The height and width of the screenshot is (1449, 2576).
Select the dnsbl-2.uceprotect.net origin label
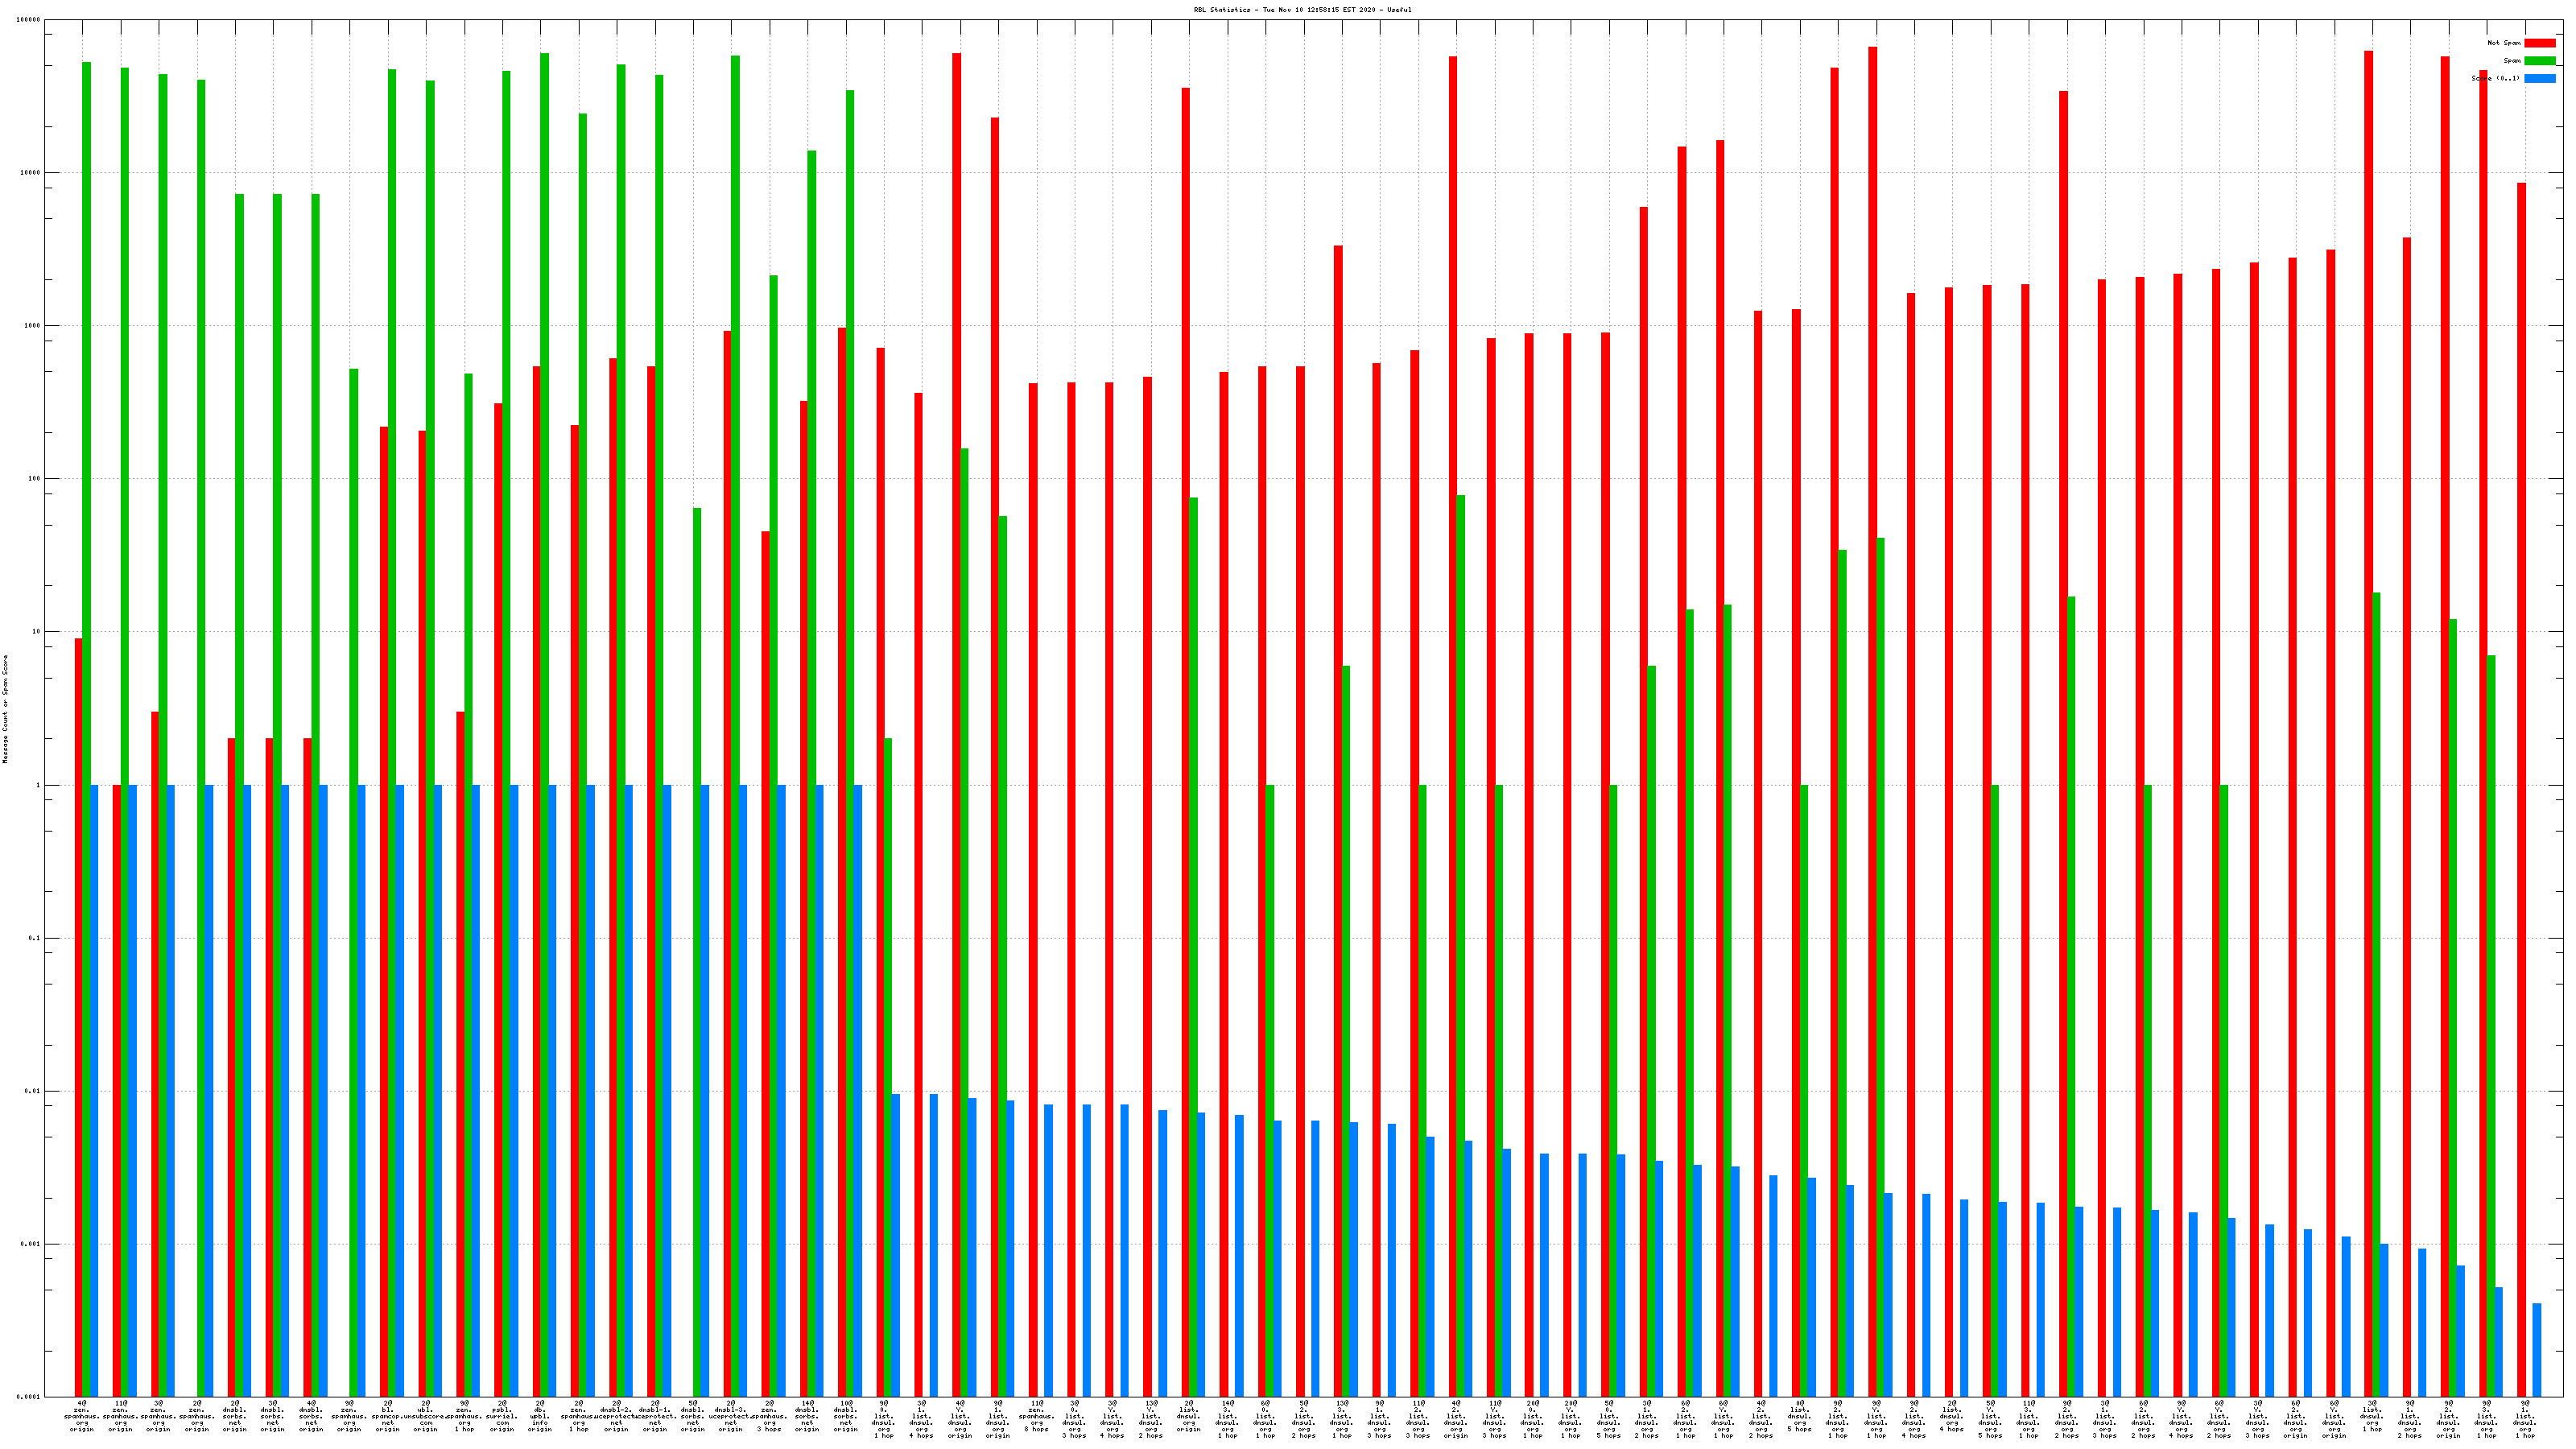coord(616,1416)
